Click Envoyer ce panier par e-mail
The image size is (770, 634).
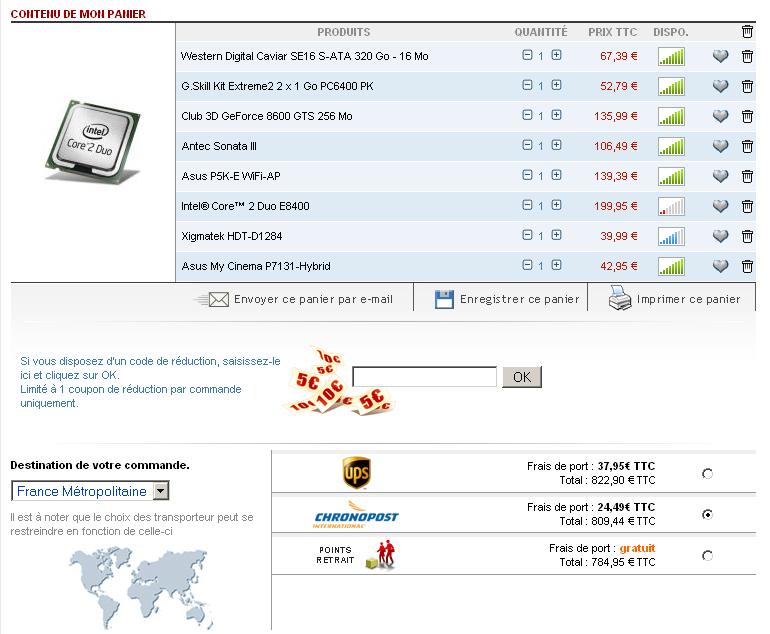click(x=313, y=299)
